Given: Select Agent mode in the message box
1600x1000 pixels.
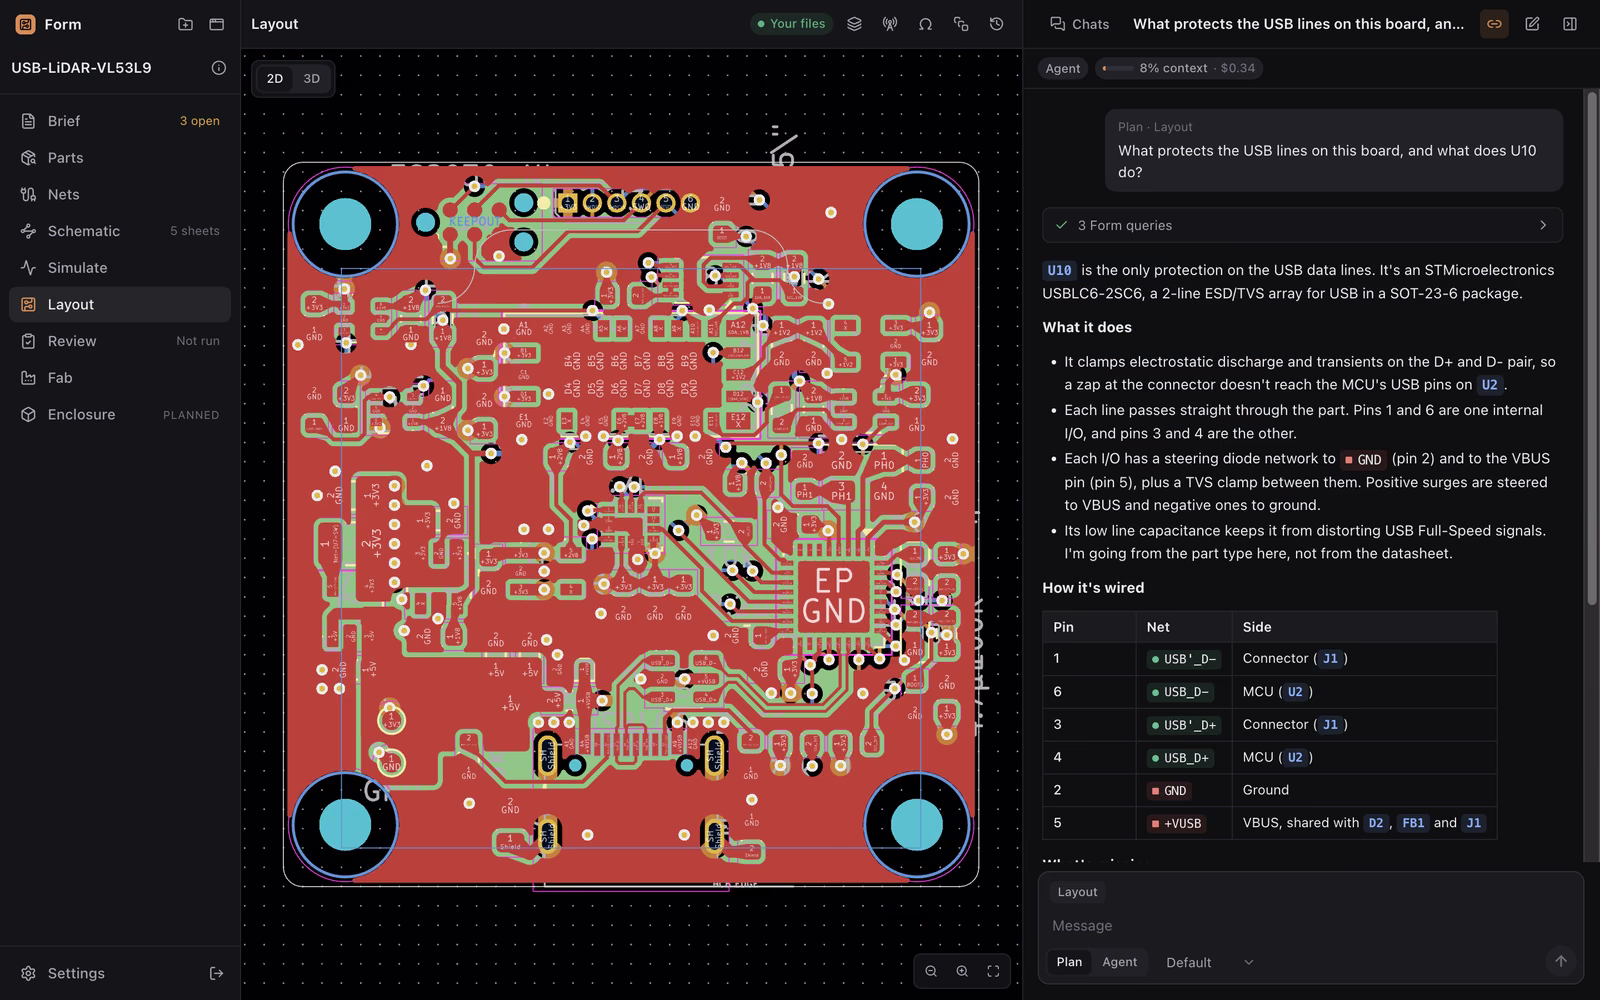Looking at the screenshot, I should tap(1119, 962).
